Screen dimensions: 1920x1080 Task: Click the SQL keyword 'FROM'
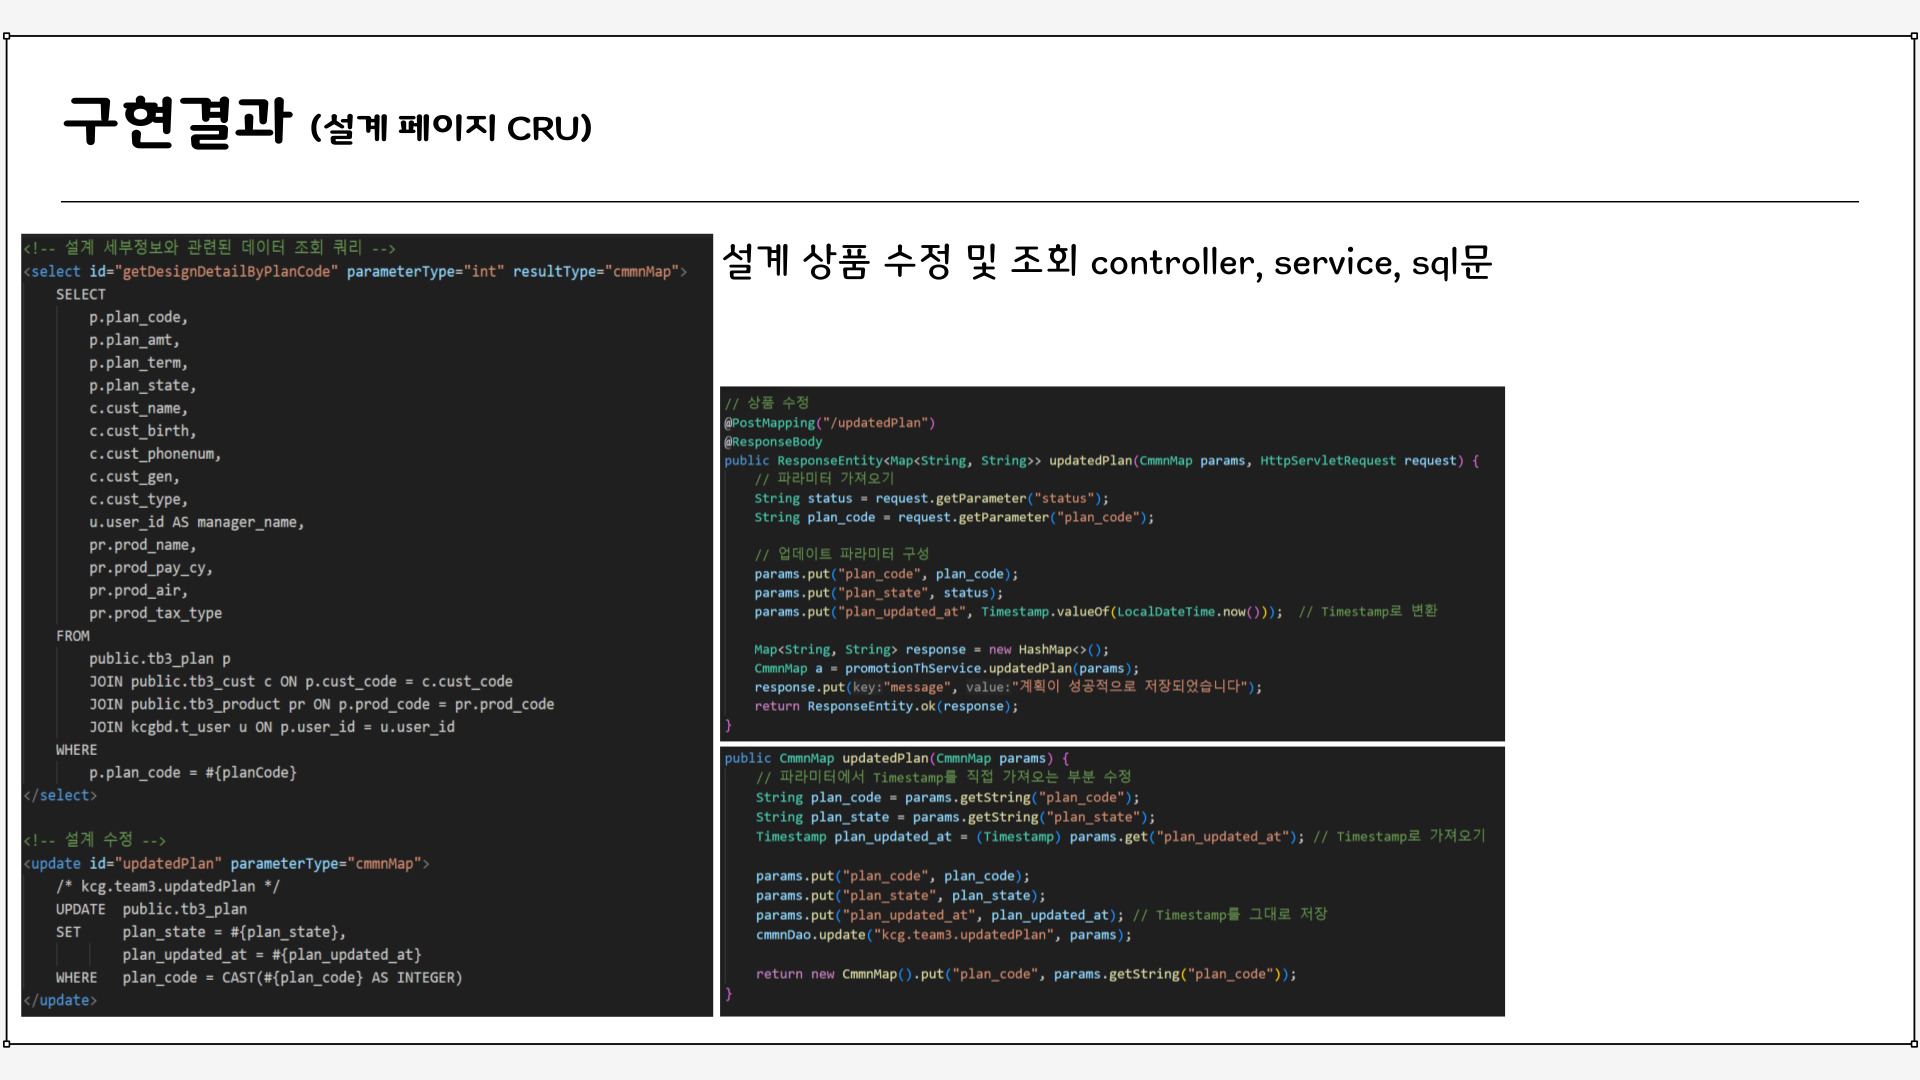click(73, 636)
